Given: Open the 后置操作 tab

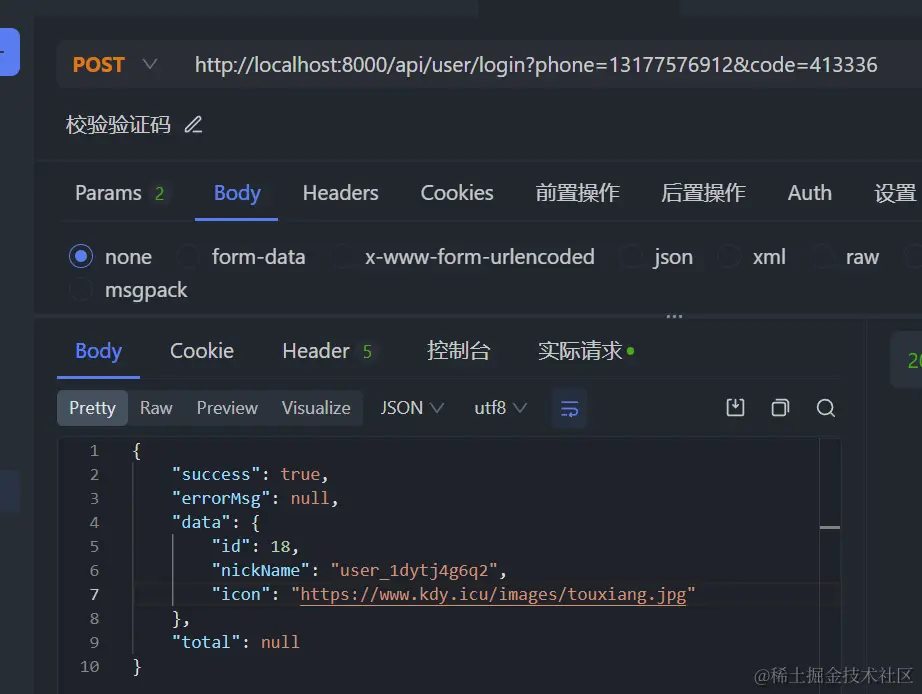Looking at the screenshot, I should pyautogui.click(x=703, y=193).
